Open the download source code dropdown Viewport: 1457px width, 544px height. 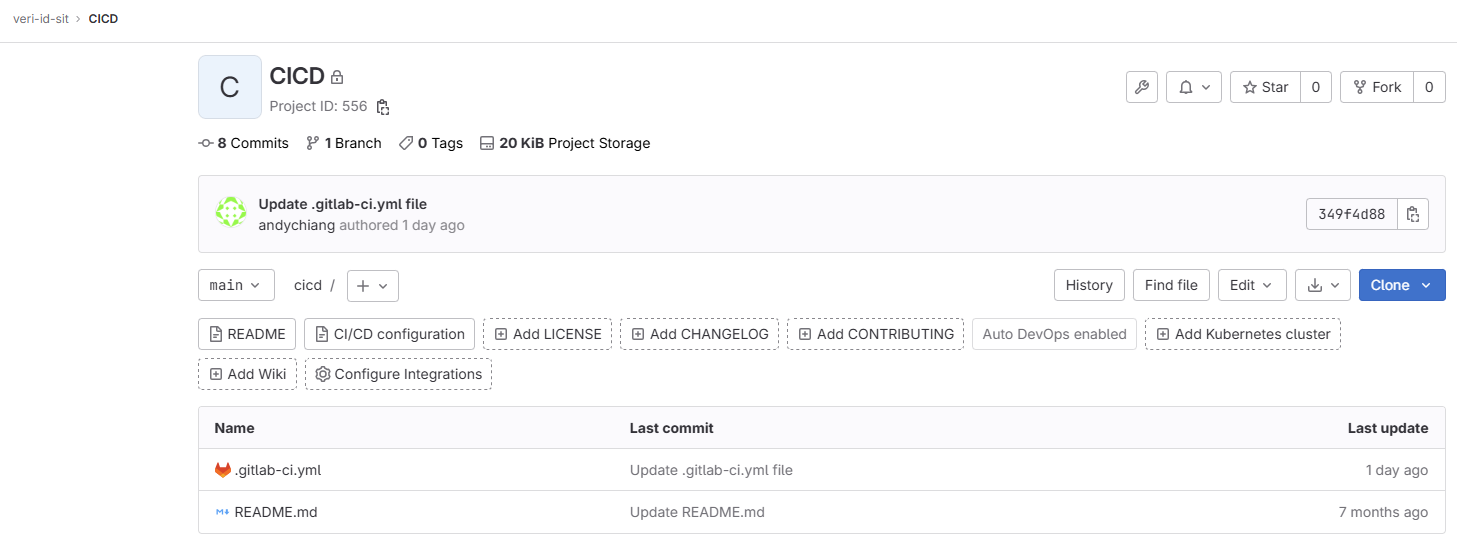1322,285
